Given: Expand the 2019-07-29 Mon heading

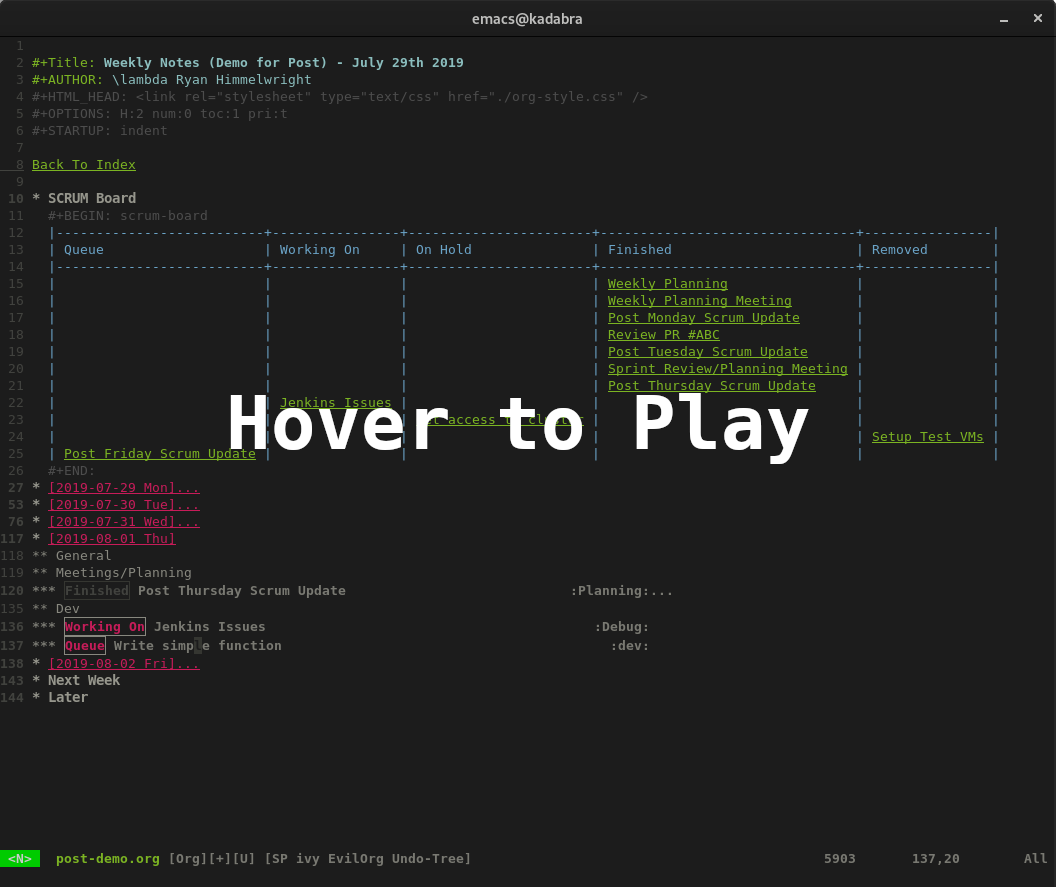Looking at the screenshot, I should pos(123,488).
